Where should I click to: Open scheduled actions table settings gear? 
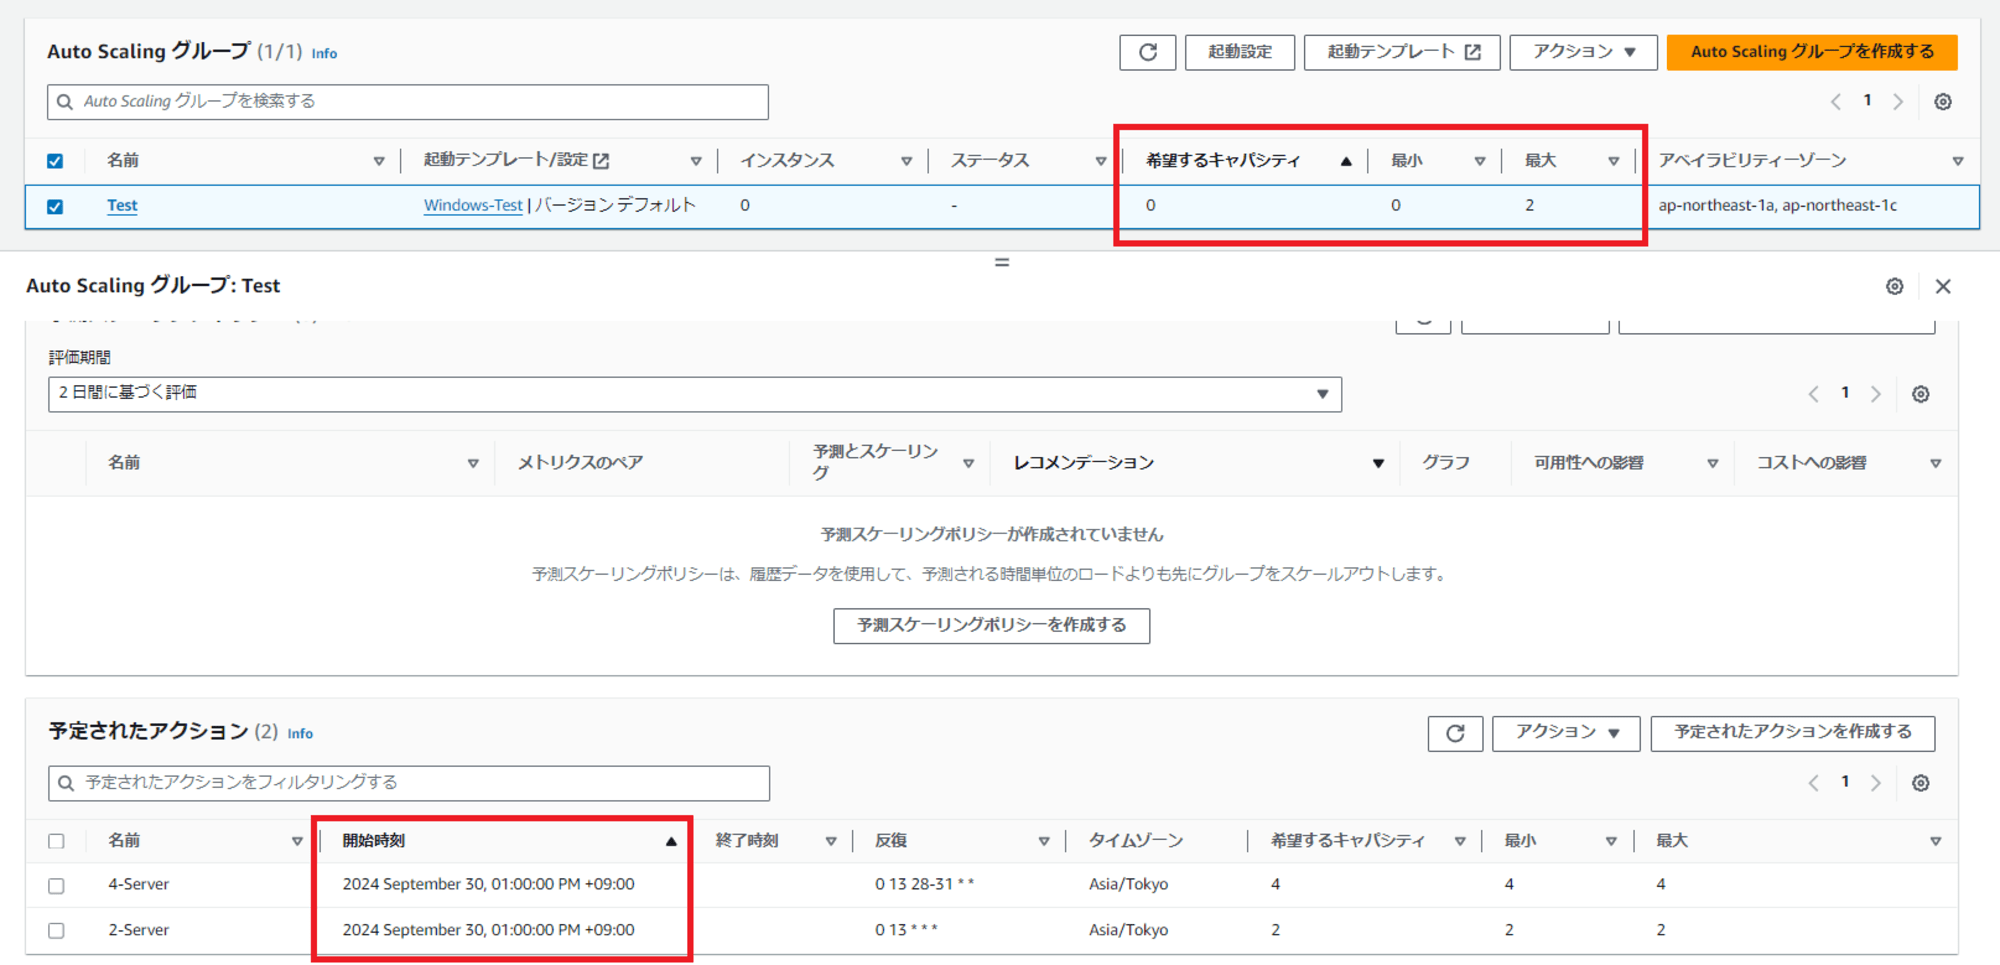(x=1920, y=783)
